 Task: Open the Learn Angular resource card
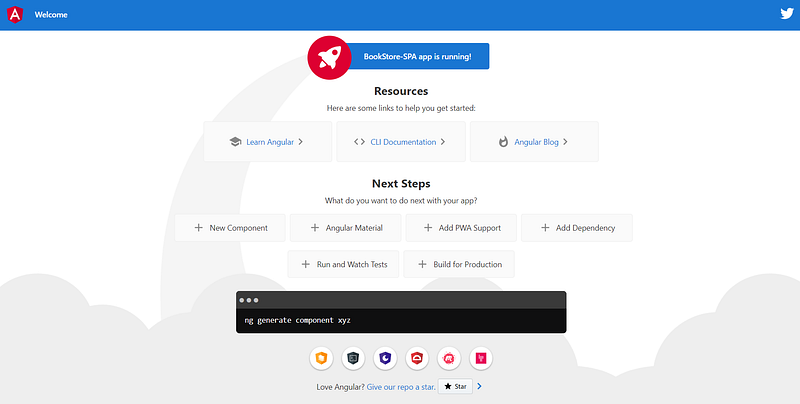[x=268, y=142]
